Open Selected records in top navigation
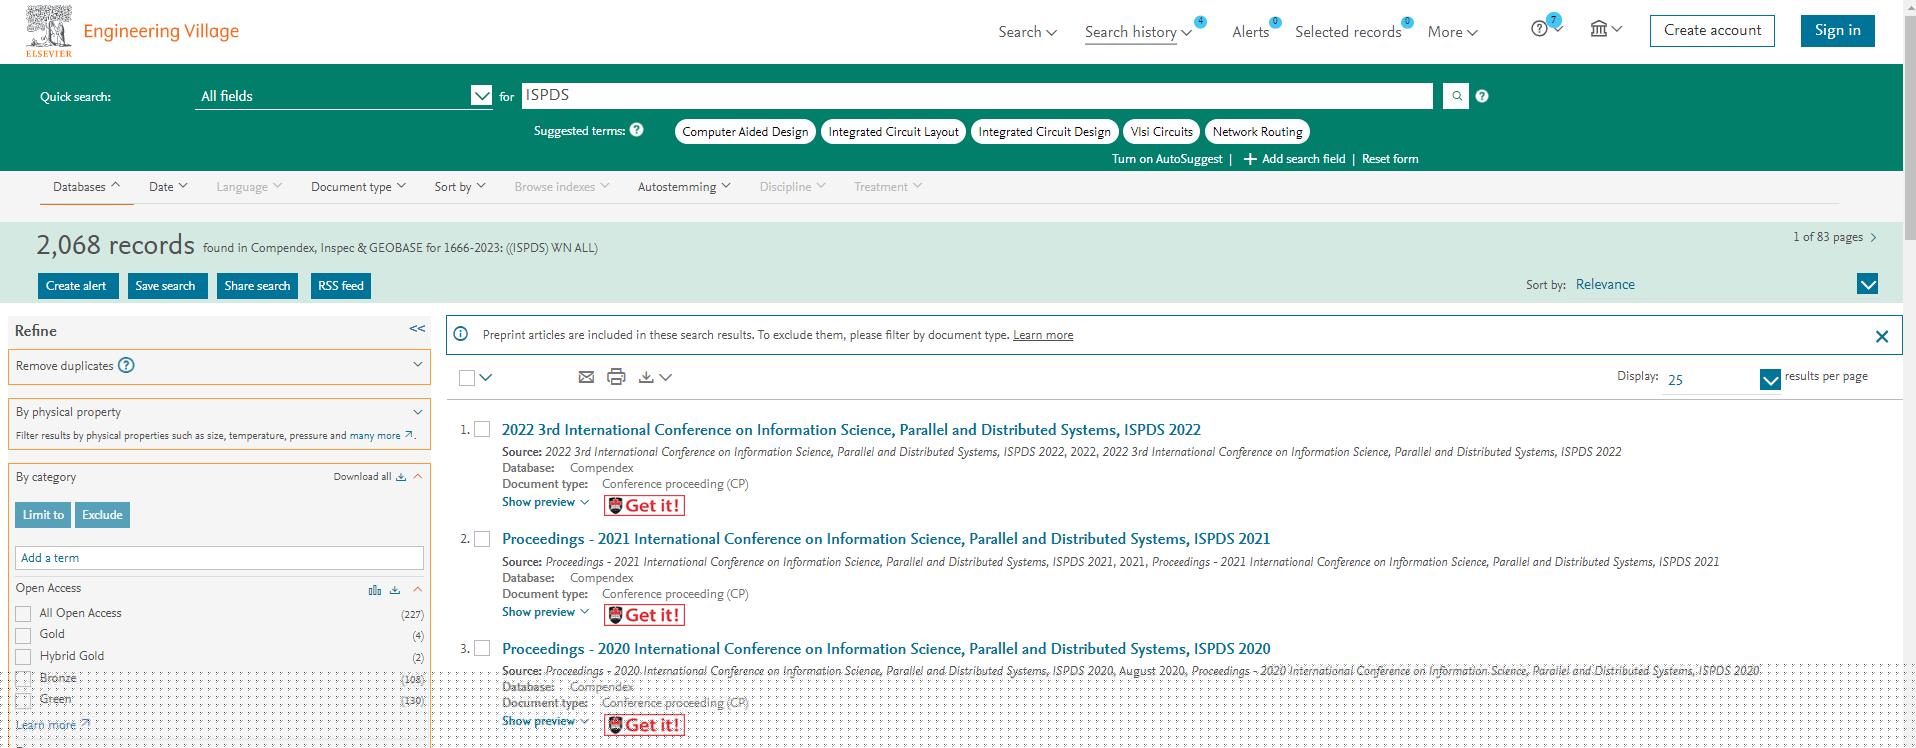1916x748 pixels. click(1348, 32)
